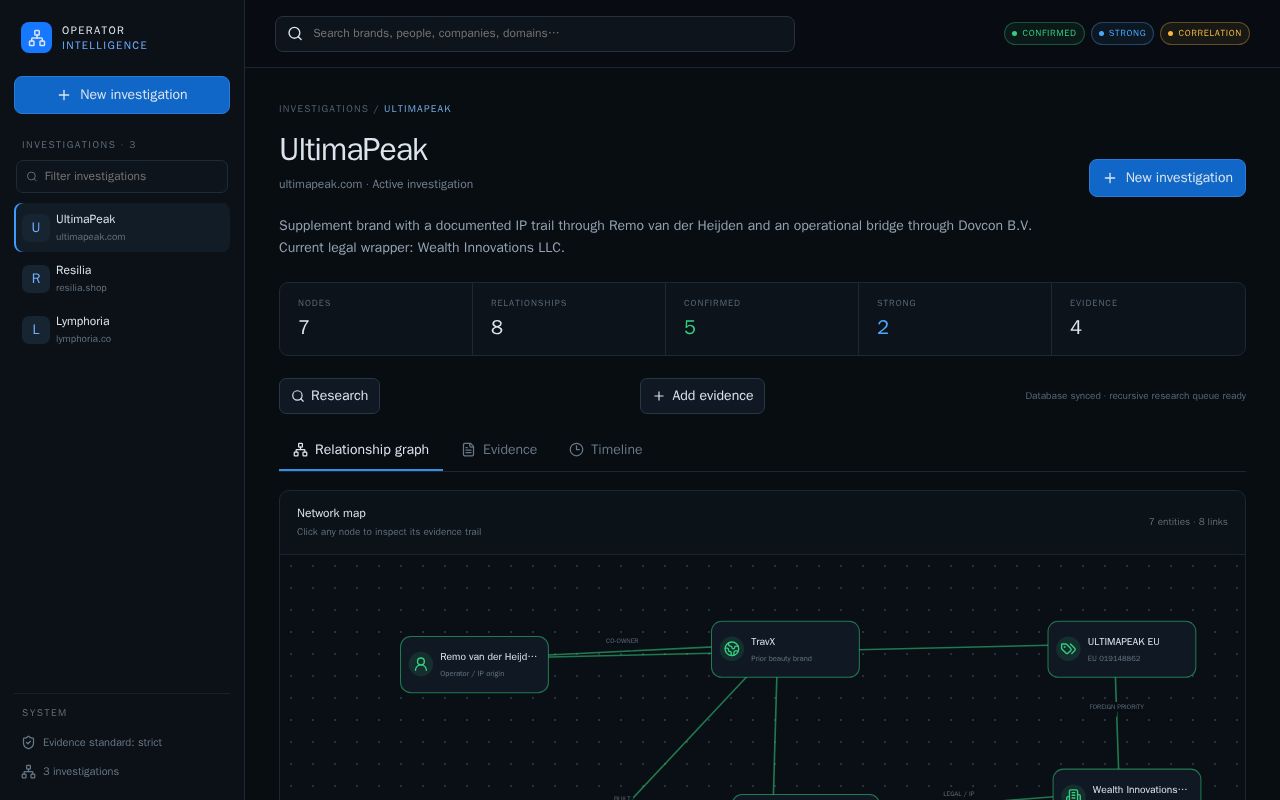Viewport: 1280px width, 800px height.
Task: Focus the search brands, people, companies field
Action: pos(535,34)
